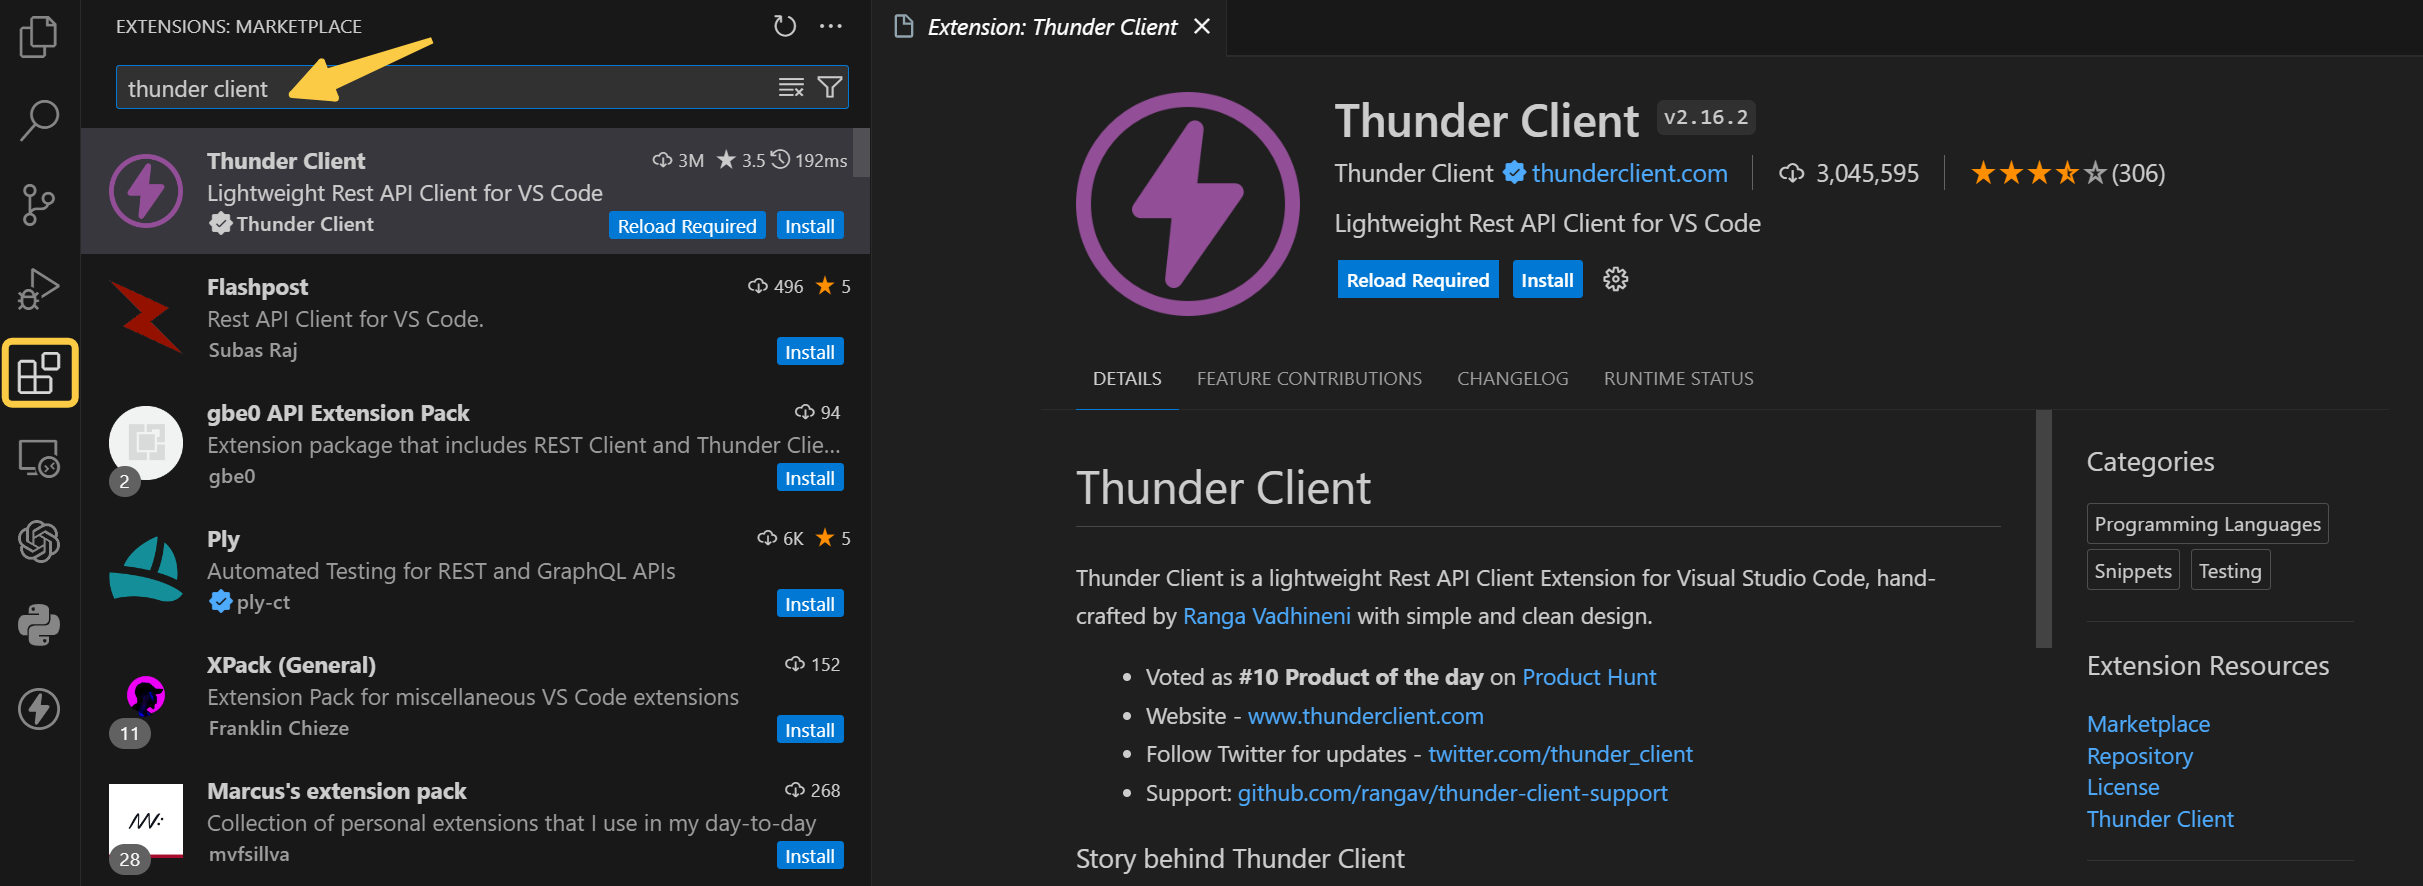
Task: Open Marketplace resource link
Action: point(2148,724)
